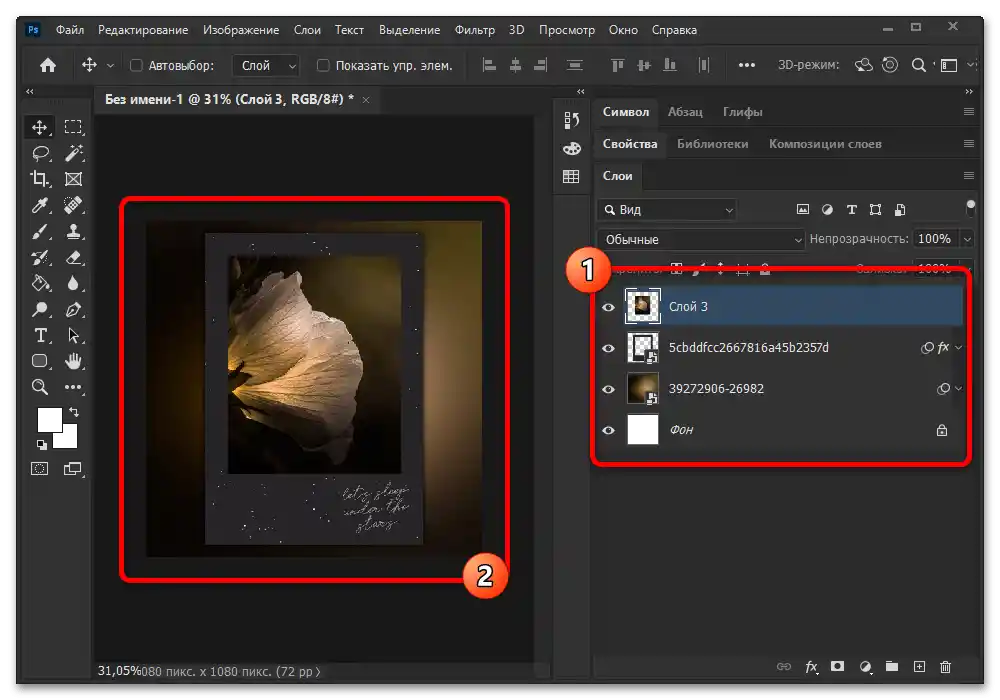Toggle the layer filtering switch
The image size is (1000, 700).
click(x=971, y=208)
